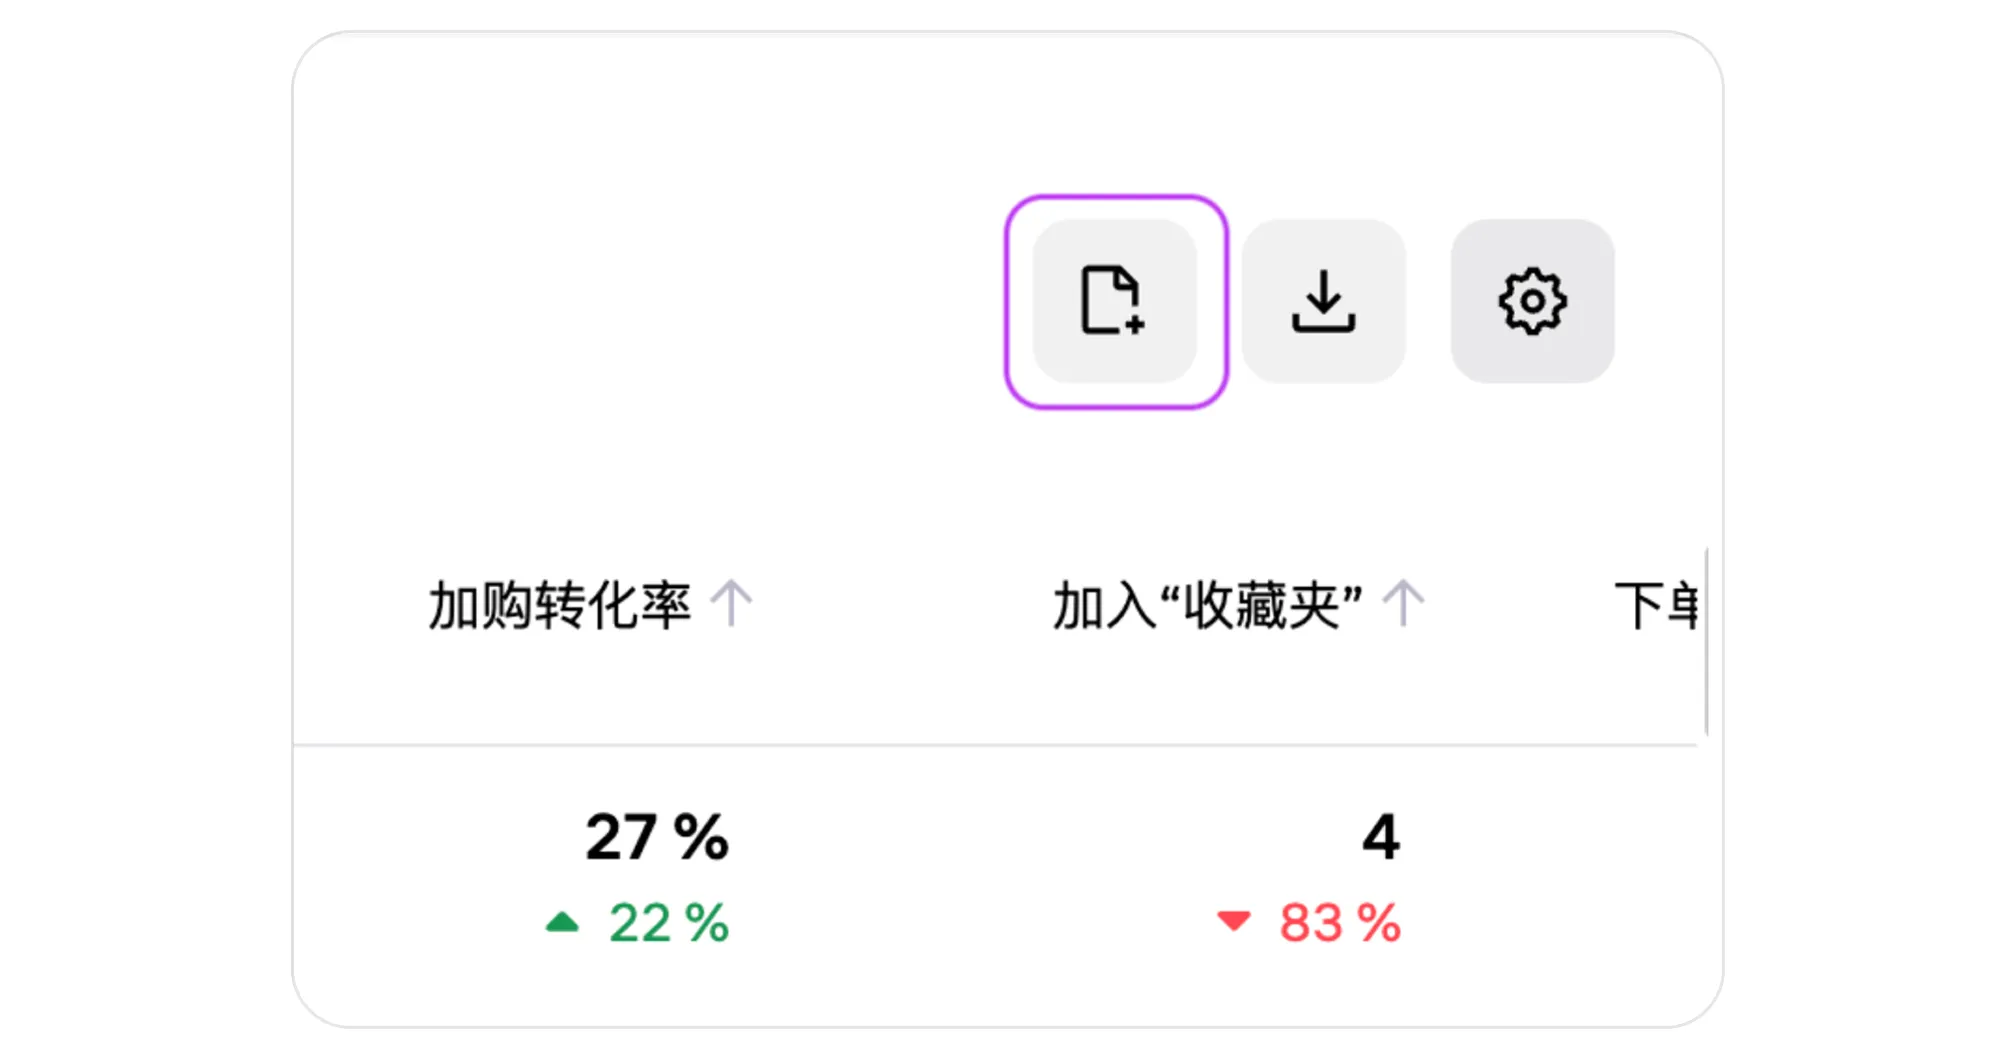Click the sort arrow beside 加购转化率
2016x1059 pixels.
(x=731, y=603)
